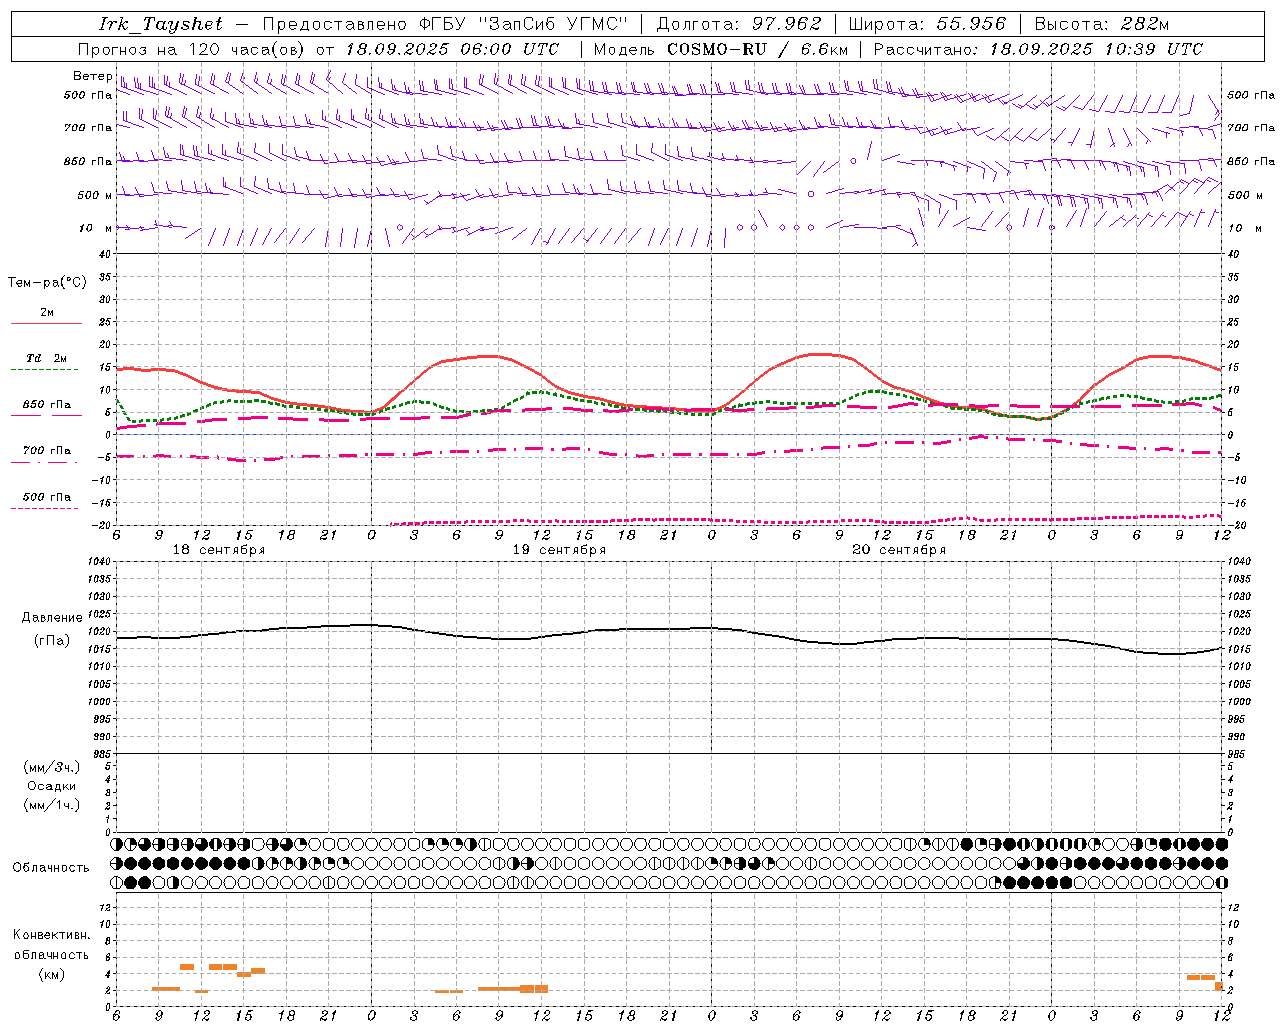Viewport: 1280px width, 1024px height.
Task: Click the '(мм/1ч.)' precipitation unit label
Action: (52, 805)
